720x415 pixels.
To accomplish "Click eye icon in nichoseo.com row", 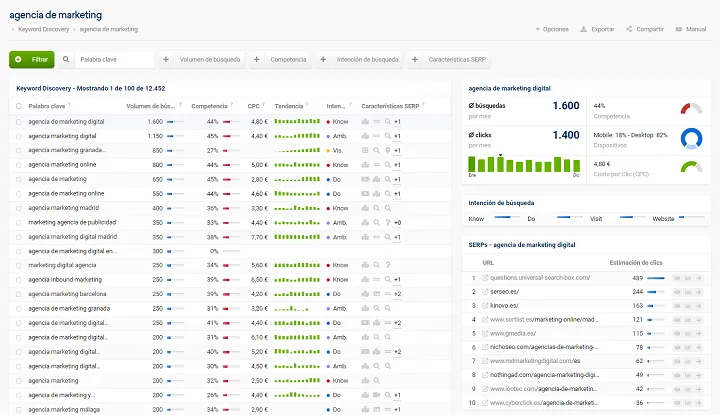I will (677, 348).
